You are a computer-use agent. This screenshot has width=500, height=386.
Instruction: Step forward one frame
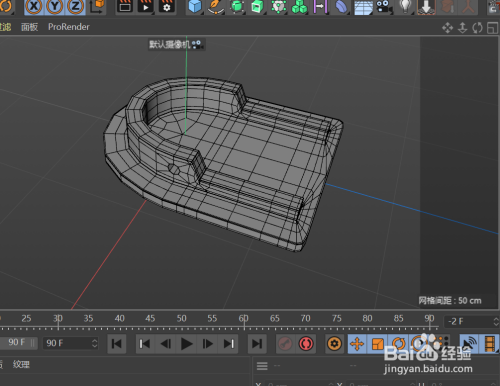pyautogui.click(x=207, y=344)
